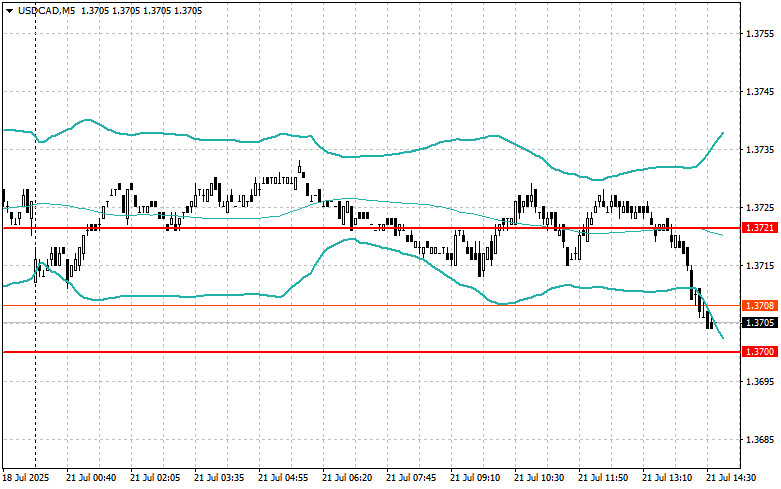The image size is (781, 489).
Task: Click the 1.3735 price scale value
Action: pyautogui.click(x=760, y=149)
